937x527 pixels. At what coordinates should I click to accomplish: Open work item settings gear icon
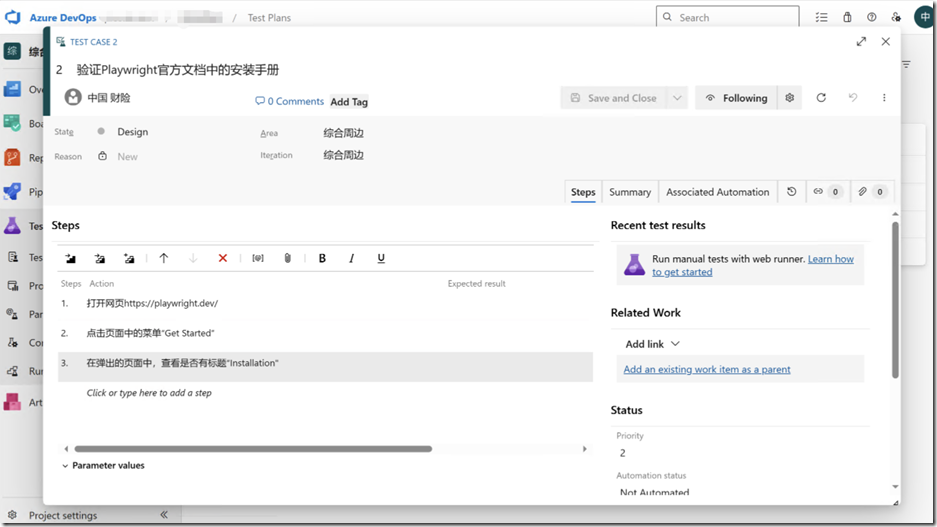pyautogui.click(x=789, y=97)
